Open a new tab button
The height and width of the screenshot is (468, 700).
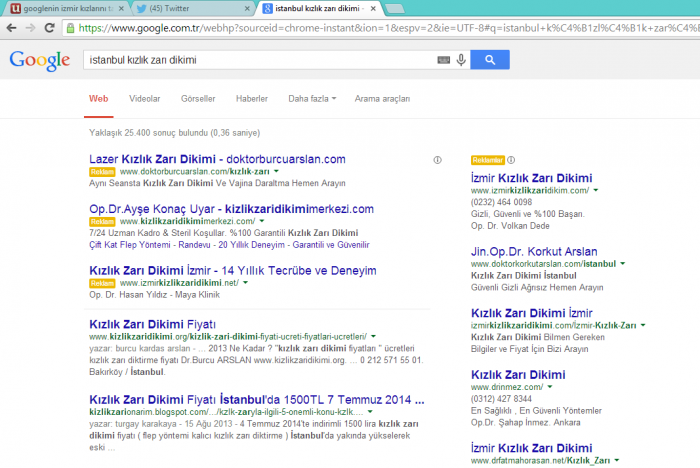tap(394, 8)
